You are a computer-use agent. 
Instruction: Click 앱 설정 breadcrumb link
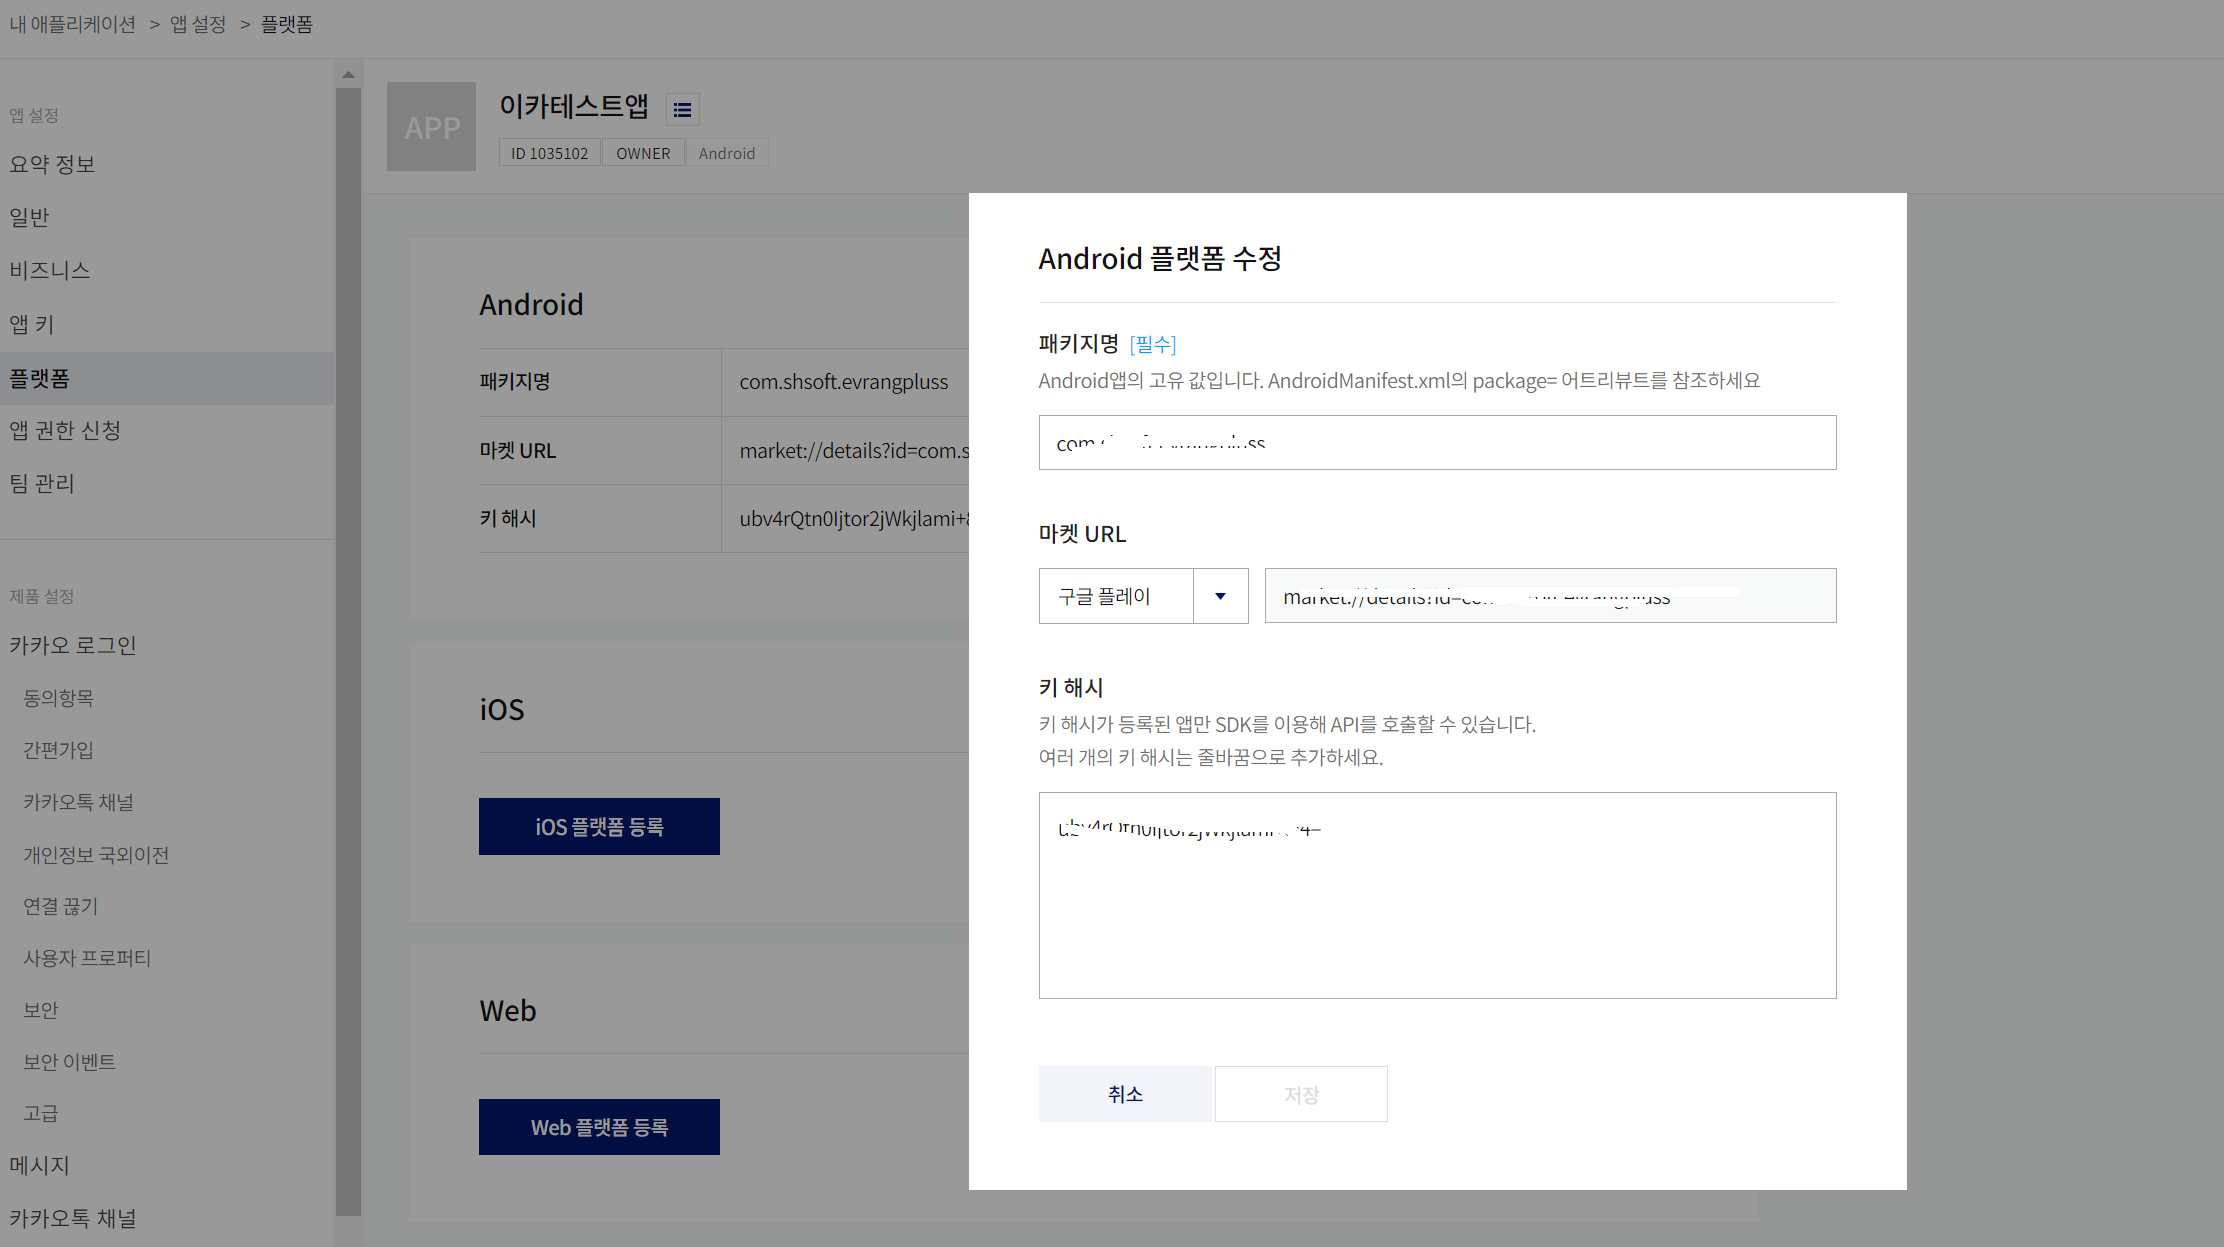(198, 24)
